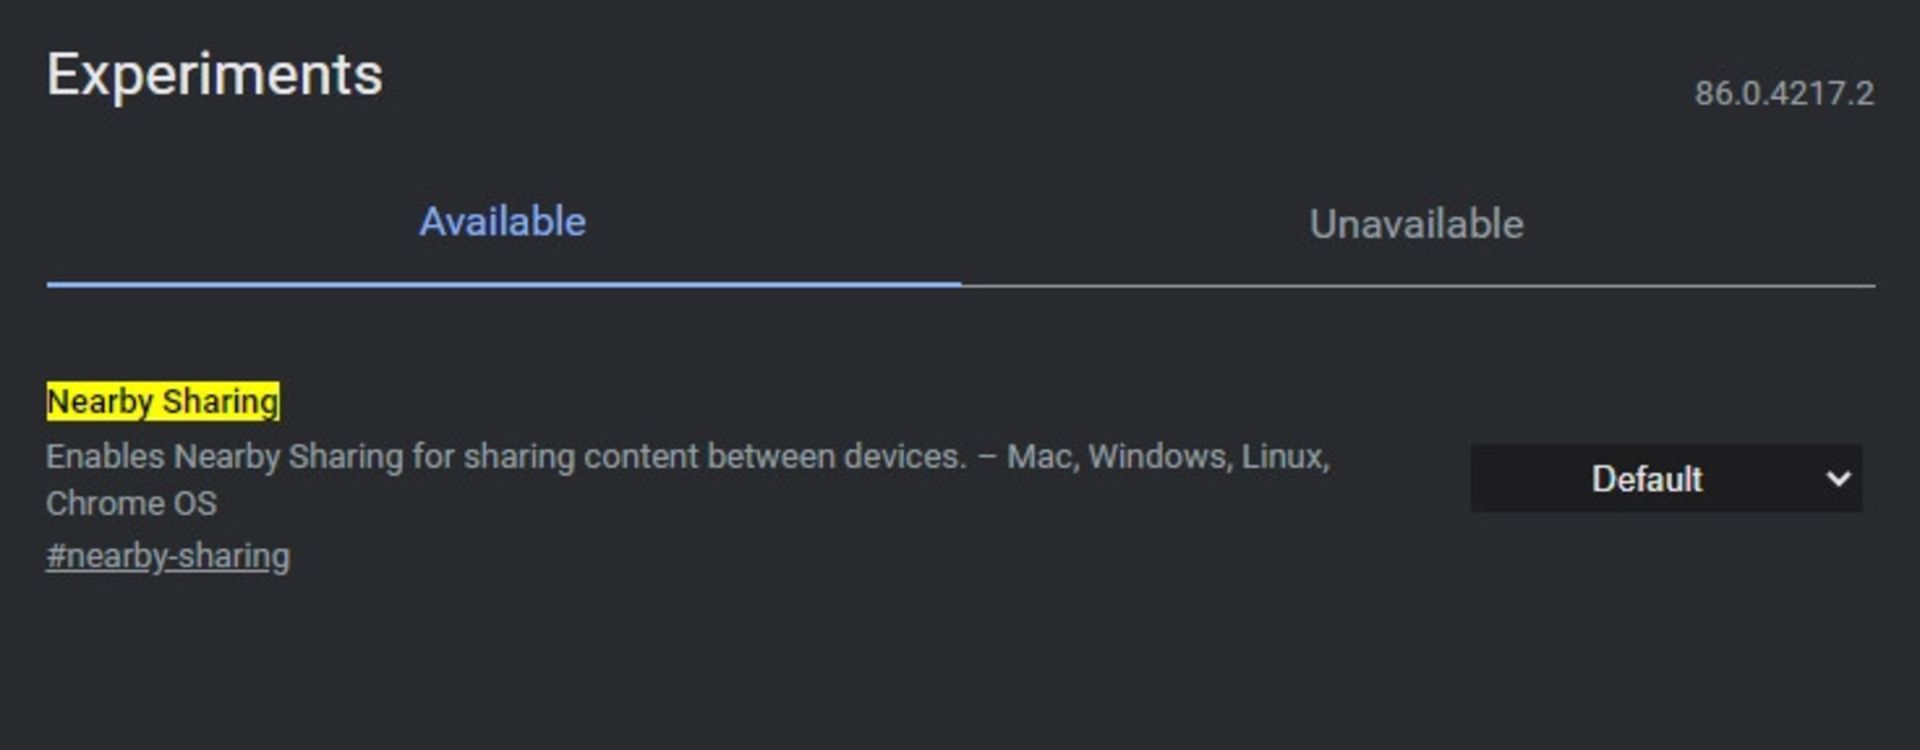The image size is (1920, 750).
Task: Switch to the Unavailable tab
Action: [1416, 224]
